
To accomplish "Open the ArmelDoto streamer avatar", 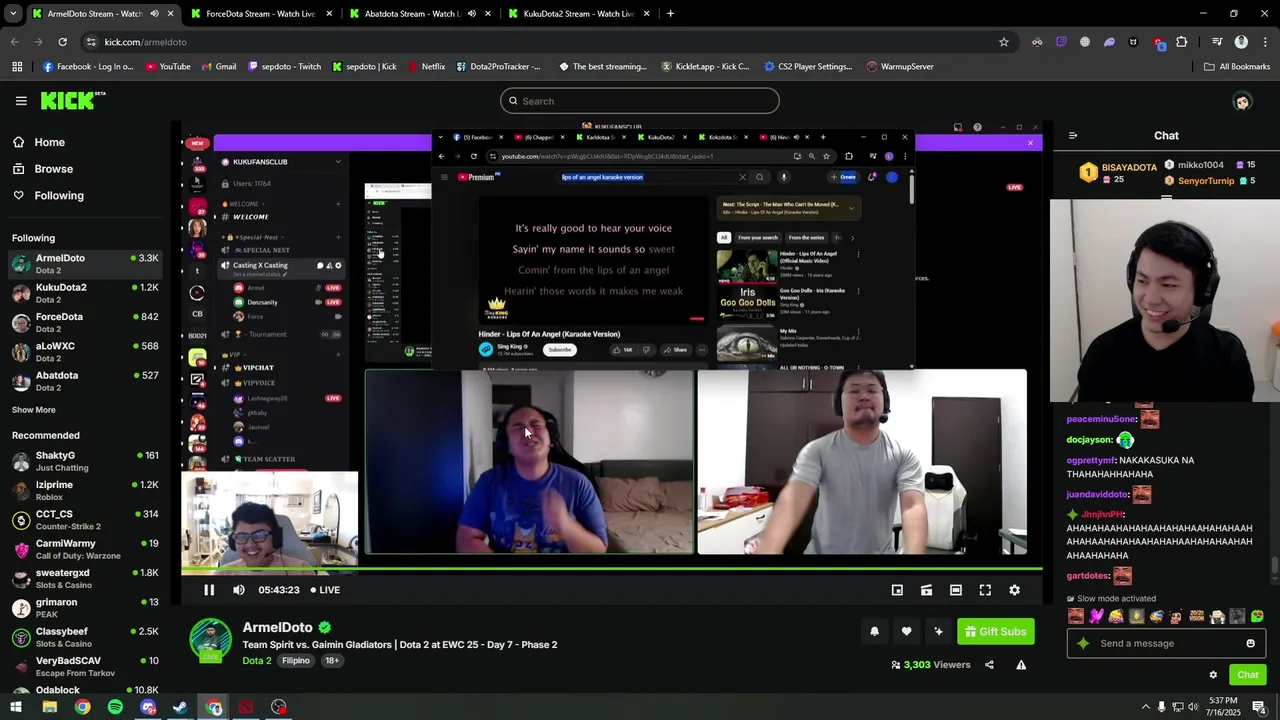I will point(210,640).
